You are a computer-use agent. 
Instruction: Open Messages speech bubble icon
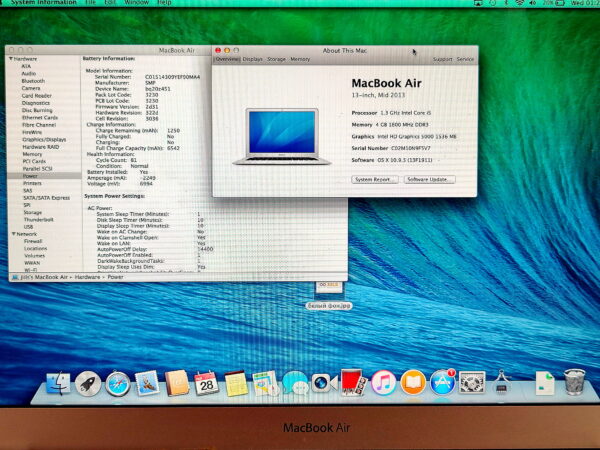point(295,383)
